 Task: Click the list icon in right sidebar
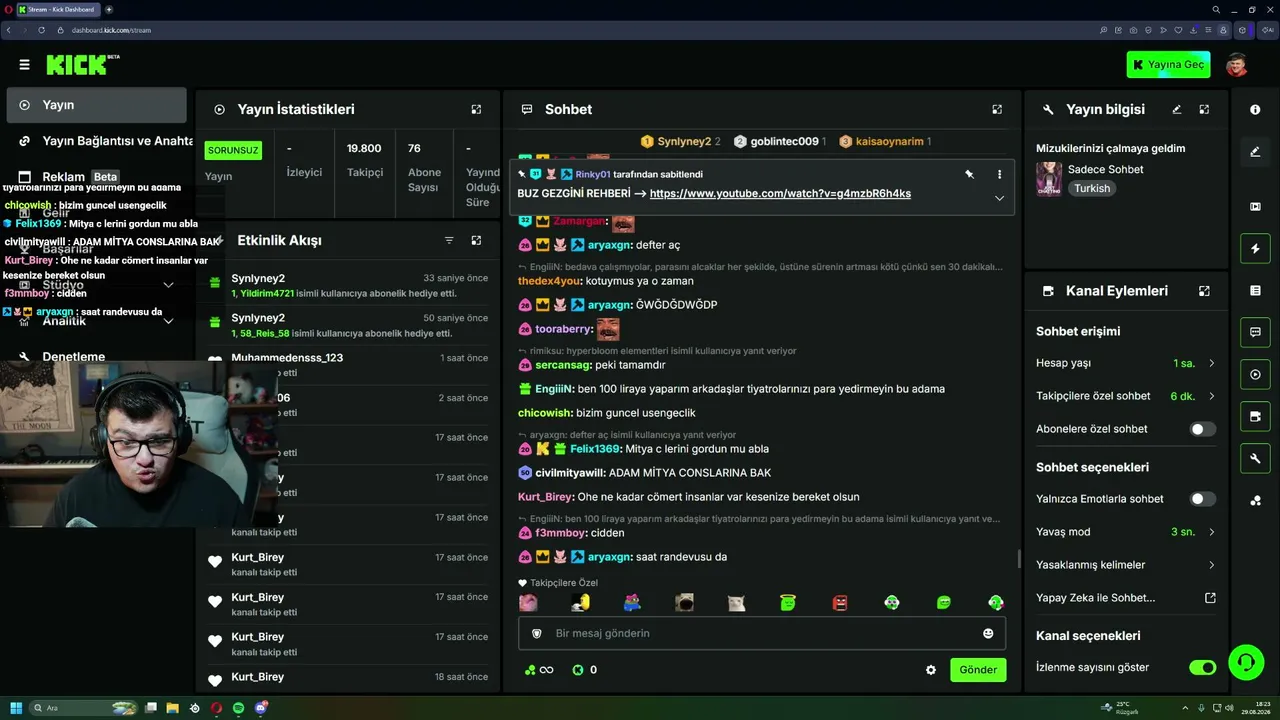coord(1255,290)
